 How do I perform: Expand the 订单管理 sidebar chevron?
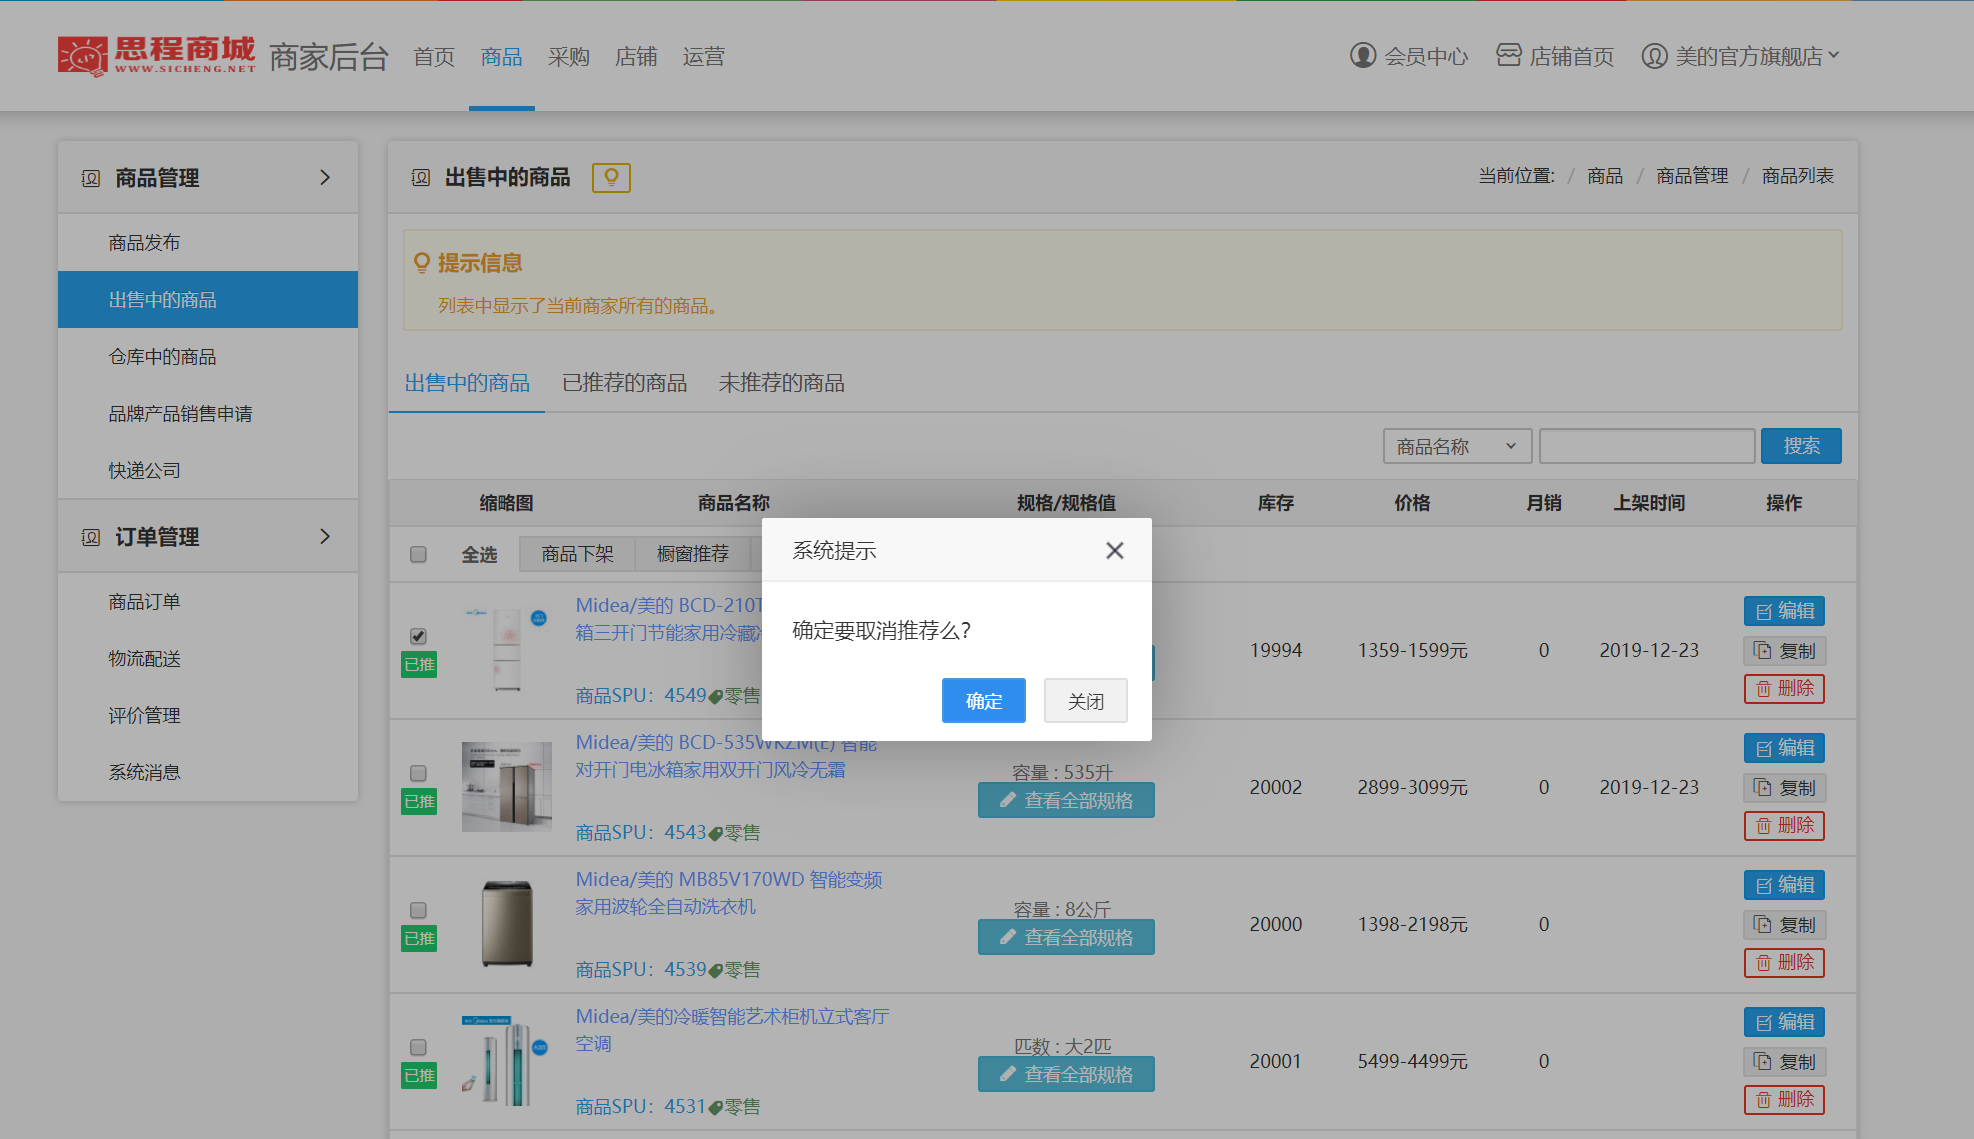(325, 536)
